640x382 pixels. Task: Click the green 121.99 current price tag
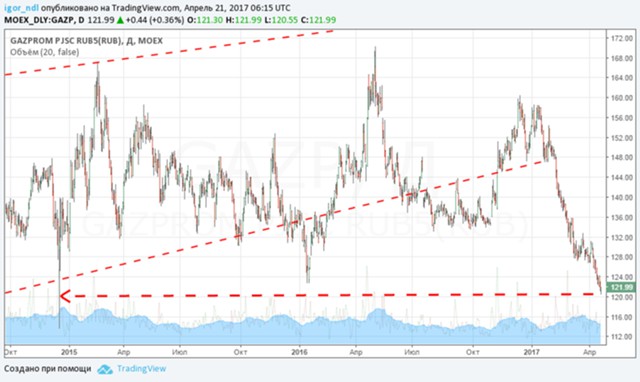tap(621, 287)
